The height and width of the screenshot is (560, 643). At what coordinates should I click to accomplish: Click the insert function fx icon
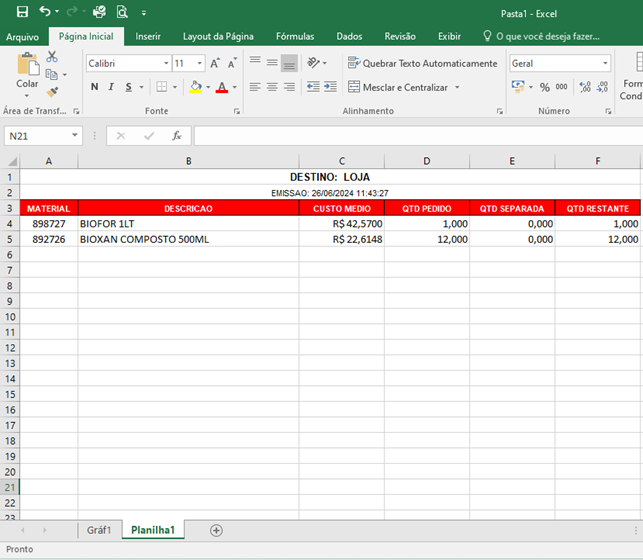point(177,136)
